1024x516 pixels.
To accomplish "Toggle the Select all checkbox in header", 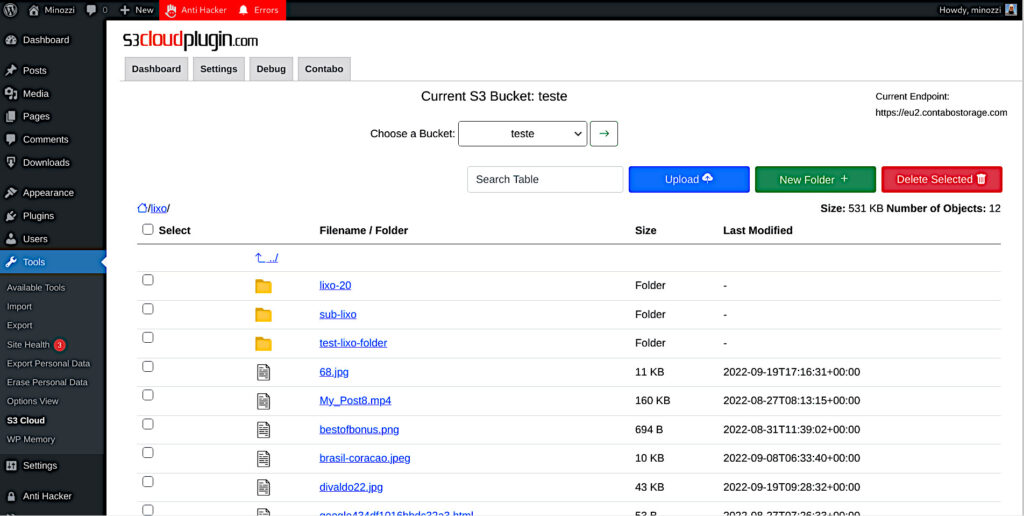I will click(x=148, y=229).
